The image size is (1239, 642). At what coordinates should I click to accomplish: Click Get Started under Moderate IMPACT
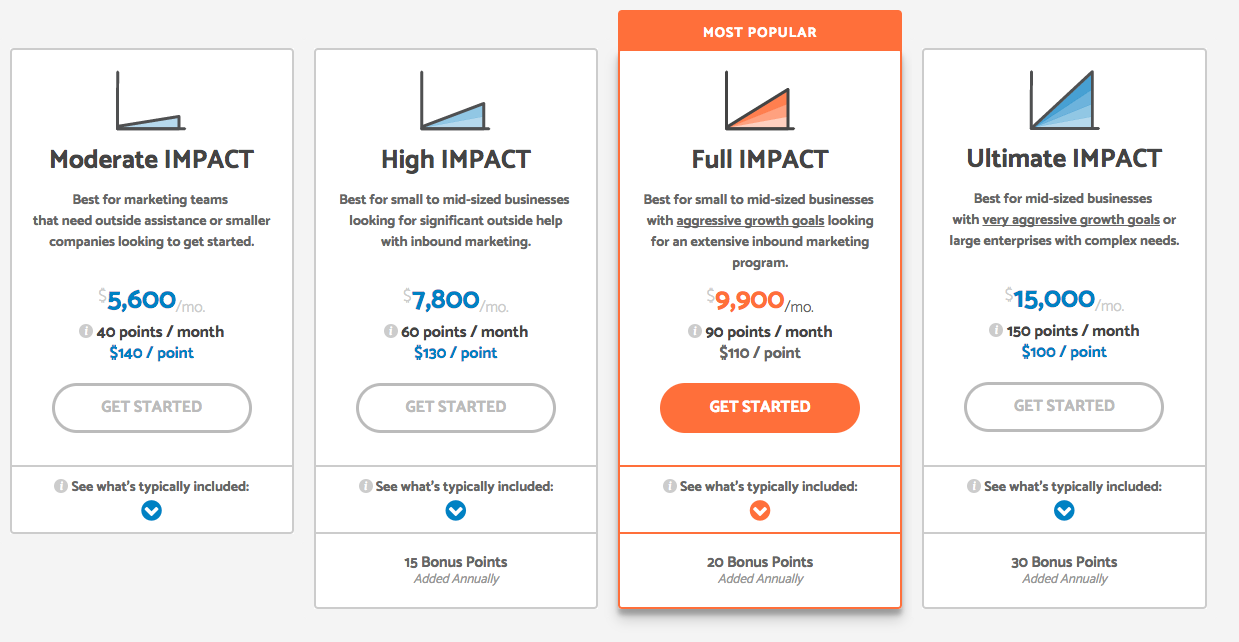[x=151, y=407]
